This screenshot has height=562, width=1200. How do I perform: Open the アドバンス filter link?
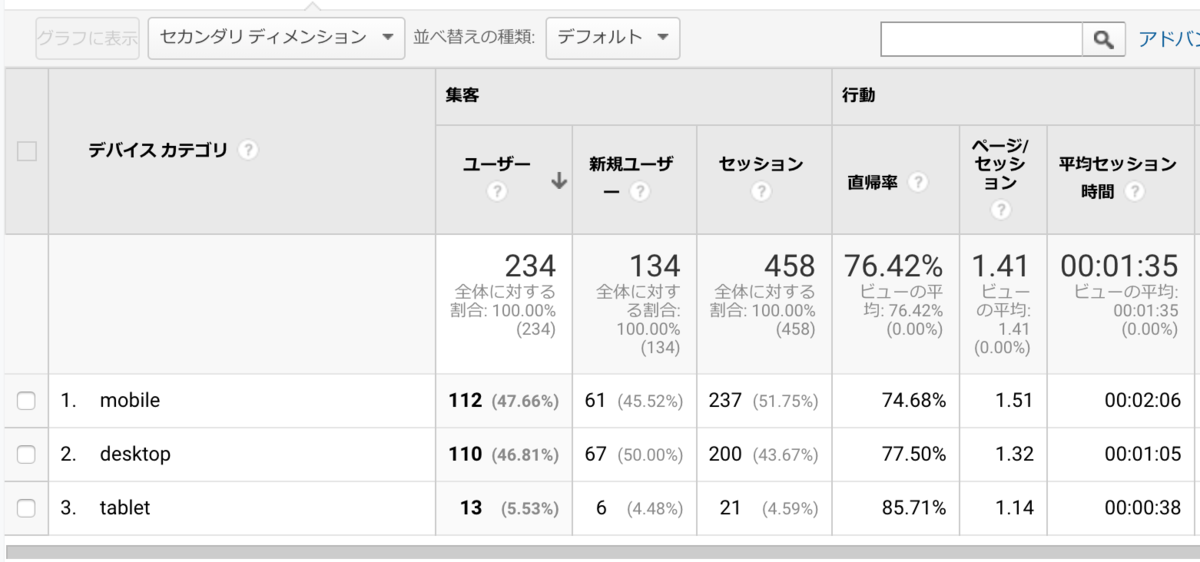pos(1168,39)
